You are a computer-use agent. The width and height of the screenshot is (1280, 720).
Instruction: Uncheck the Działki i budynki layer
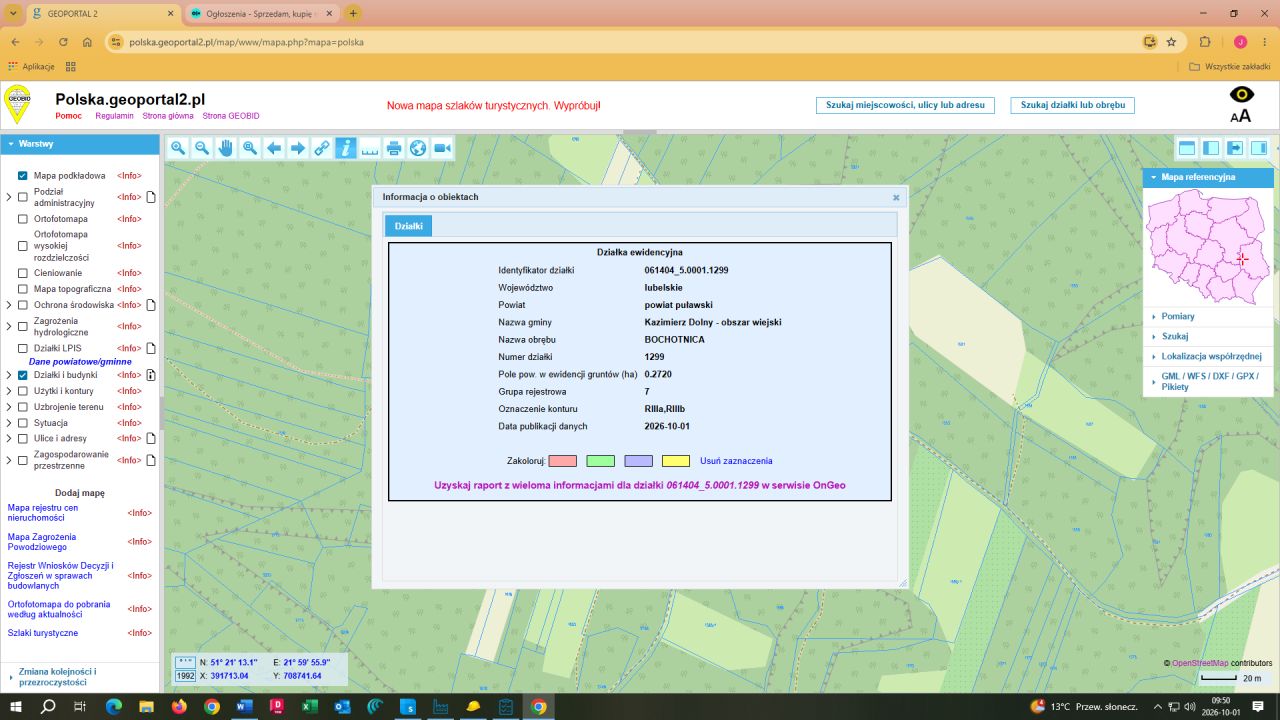pos(23,375)
